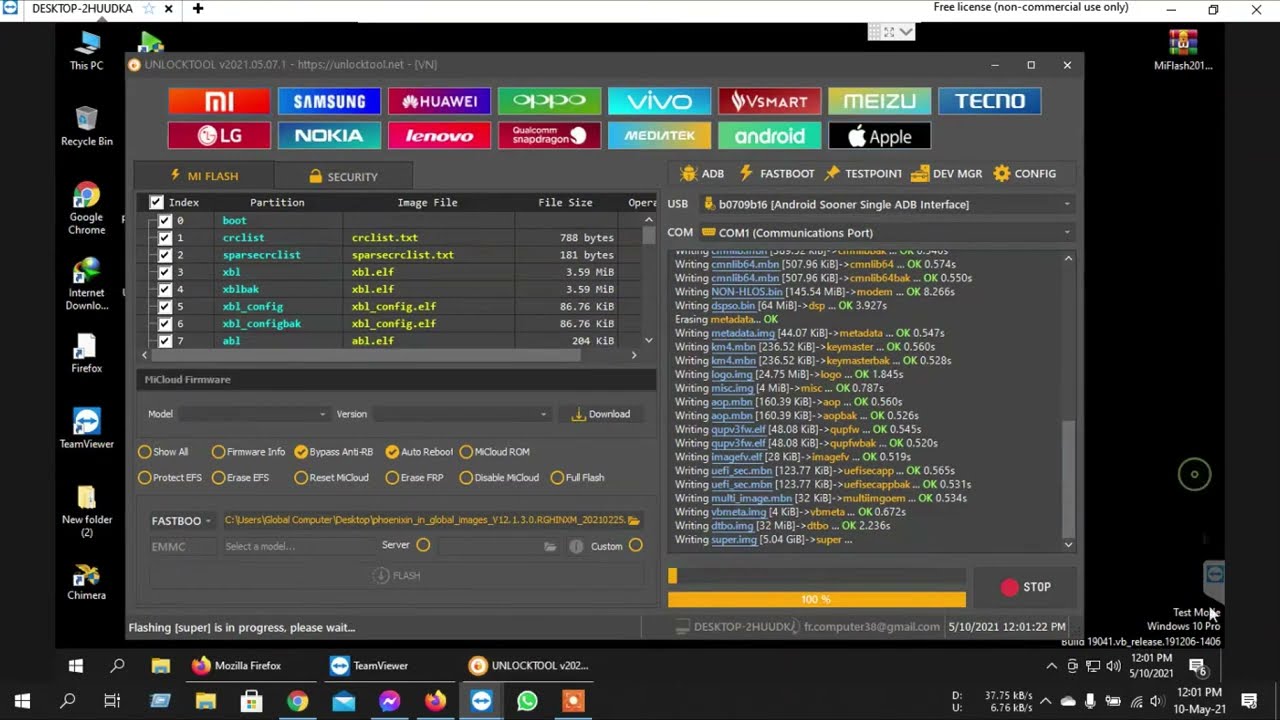Open Google Chrome from the taskbar
This screenshot has width=1280, height=720.
tap(297, 701)
